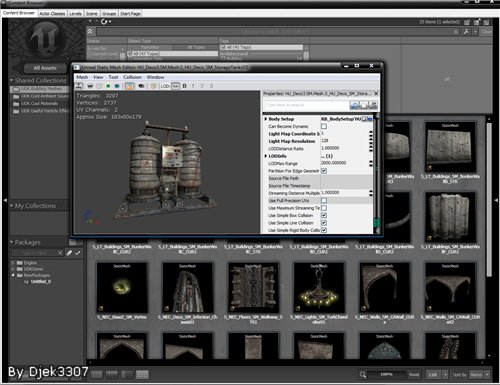Collapse filter panel with double-chevron icon
This screenshot has height=385, width=500.
click(x=90, y=32)
